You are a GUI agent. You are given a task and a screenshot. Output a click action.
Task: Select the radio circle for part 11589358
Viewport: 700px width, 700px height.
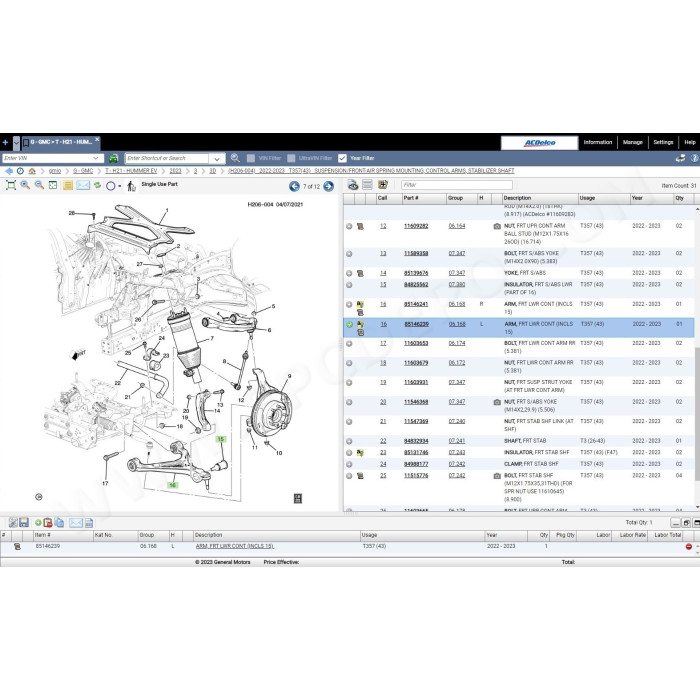[x=349, y=254]
